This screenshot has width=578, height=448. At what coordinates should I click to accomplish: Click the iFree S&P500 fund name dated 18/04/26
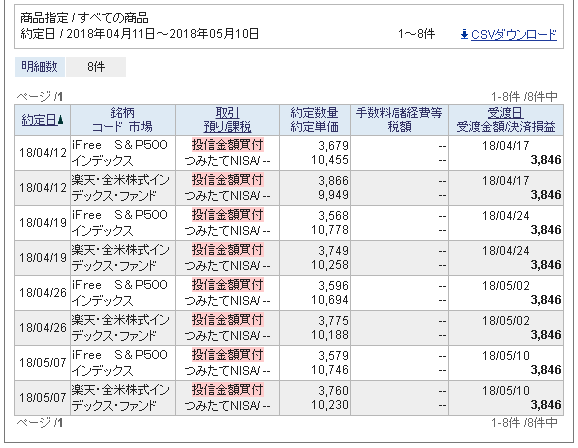[120, 293]
